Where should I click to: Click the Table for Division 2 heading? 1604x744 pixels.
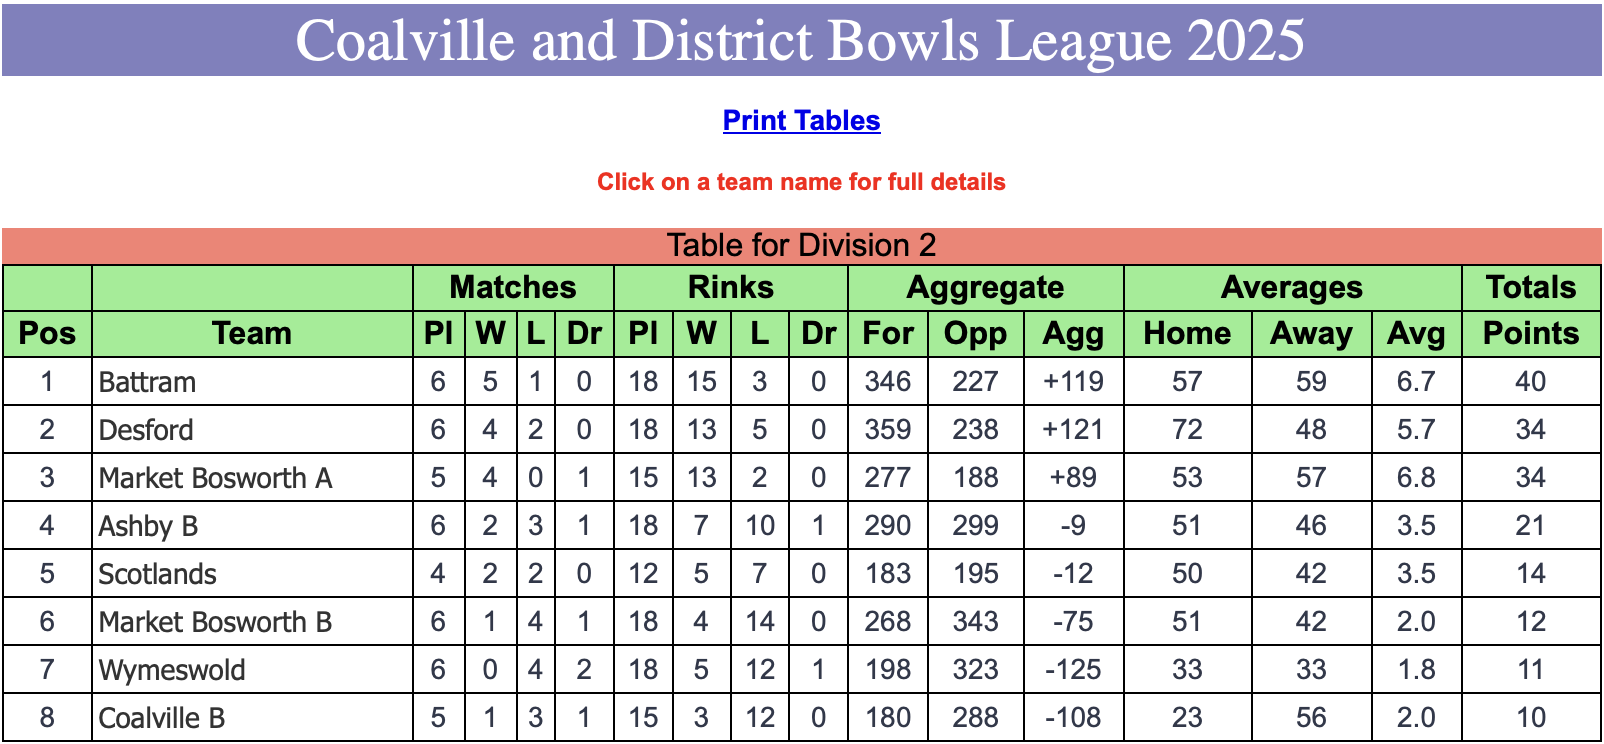(x=801, y=245)
